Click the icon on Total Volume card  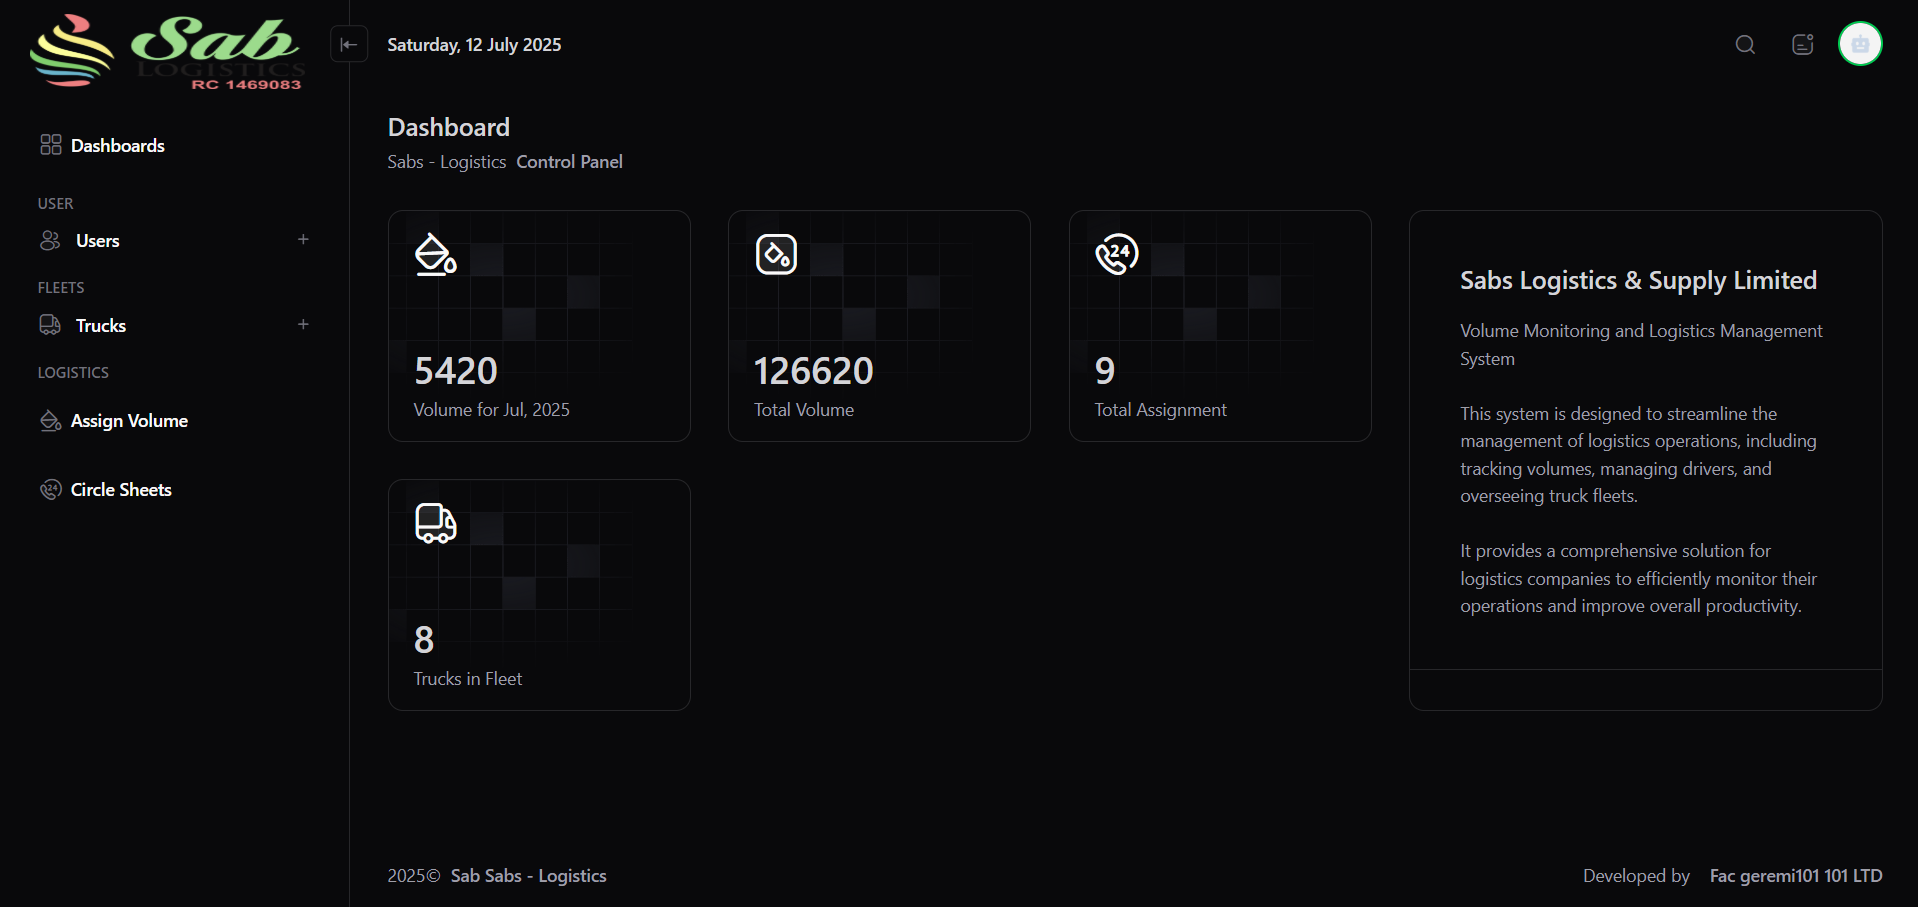point(776,254)
